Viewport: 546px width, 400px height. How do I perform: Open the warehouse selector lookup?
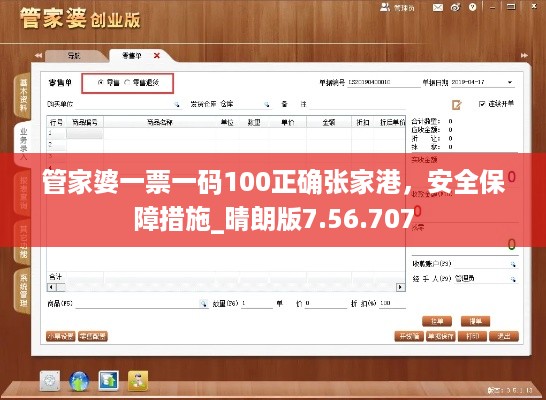[x=266, y=104]
